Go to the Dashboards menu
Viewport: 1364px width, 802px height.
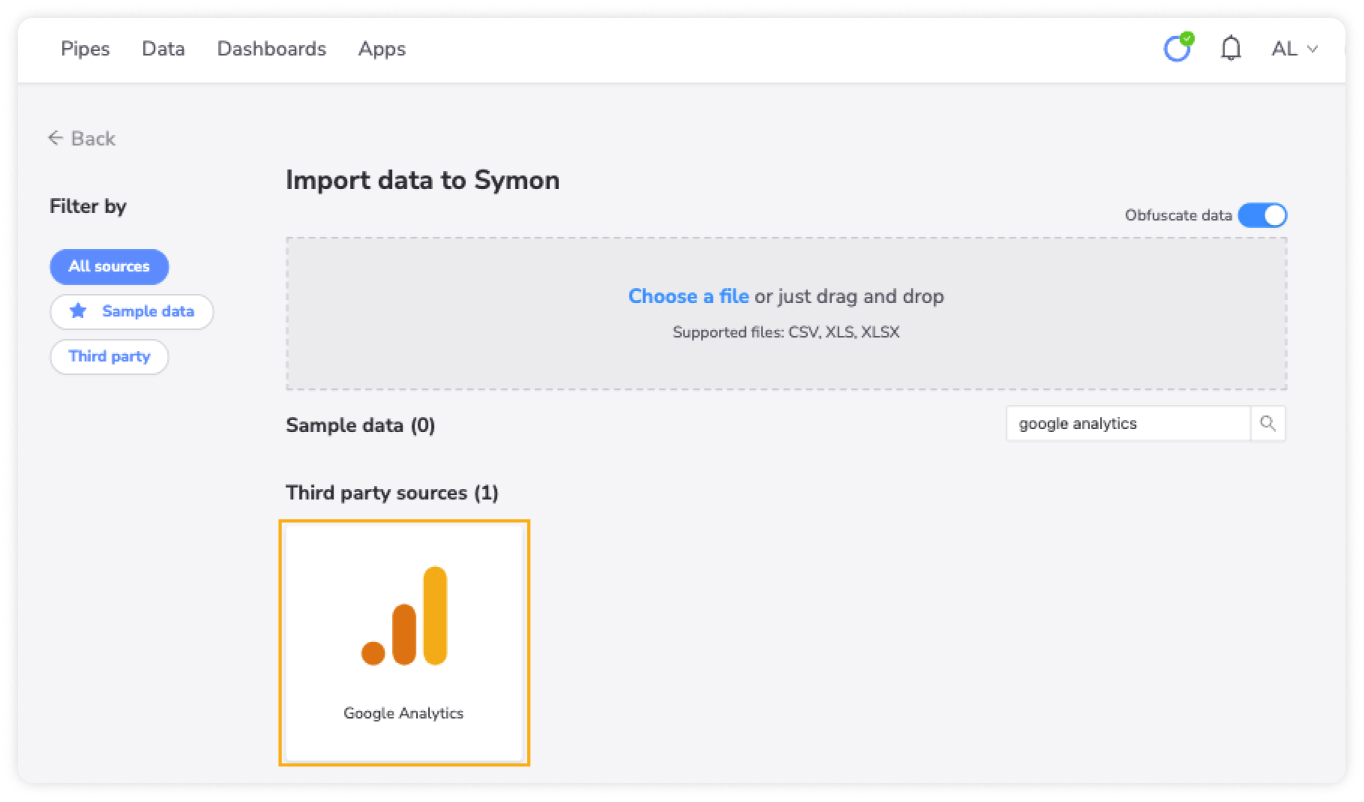(271, 49)
